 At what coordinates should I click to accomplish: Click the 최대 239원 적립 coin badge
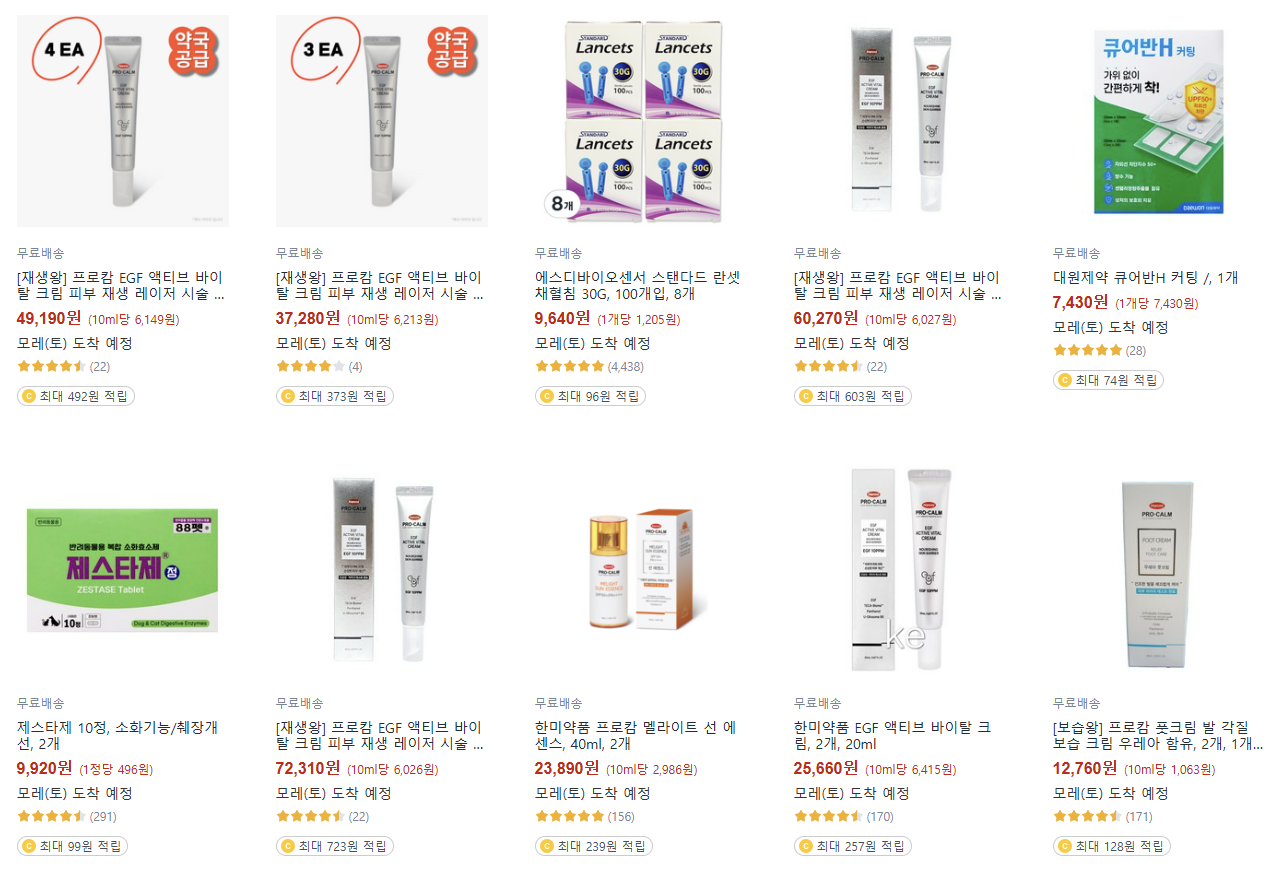click(594, 846)
